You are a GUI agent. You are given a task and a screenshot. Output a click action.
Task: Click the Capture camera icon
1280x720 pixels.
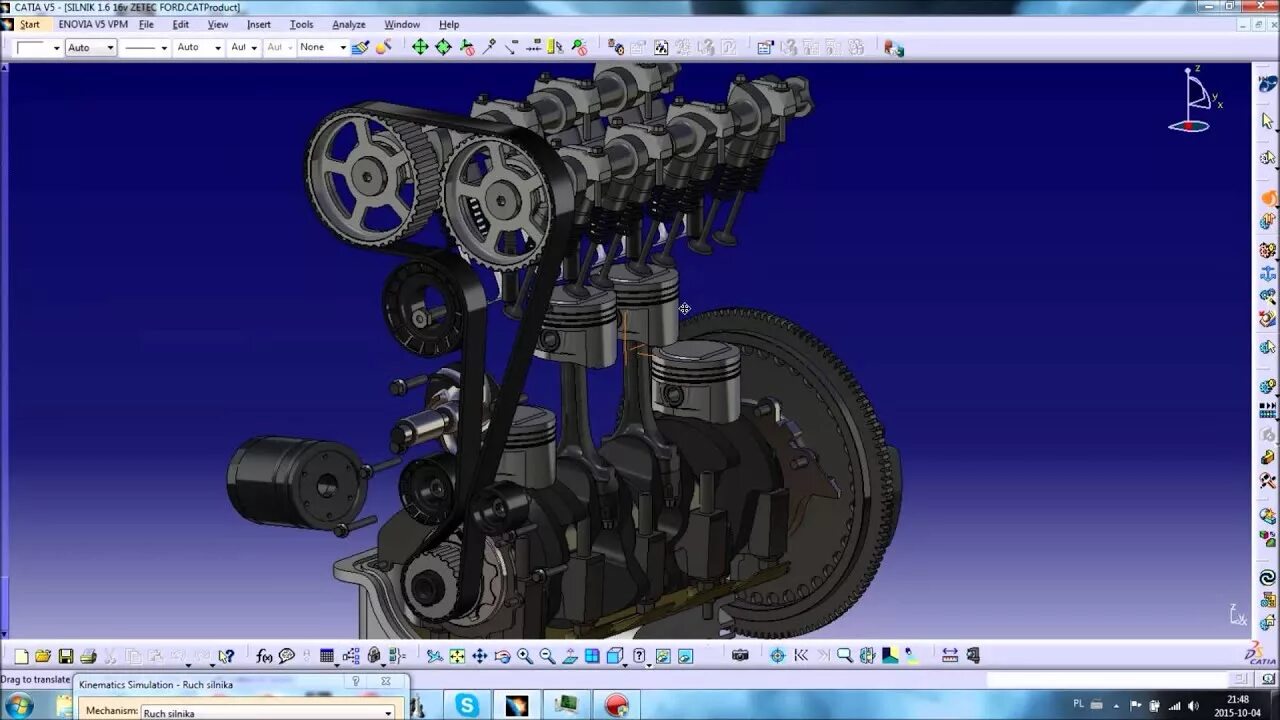(740, 656)
